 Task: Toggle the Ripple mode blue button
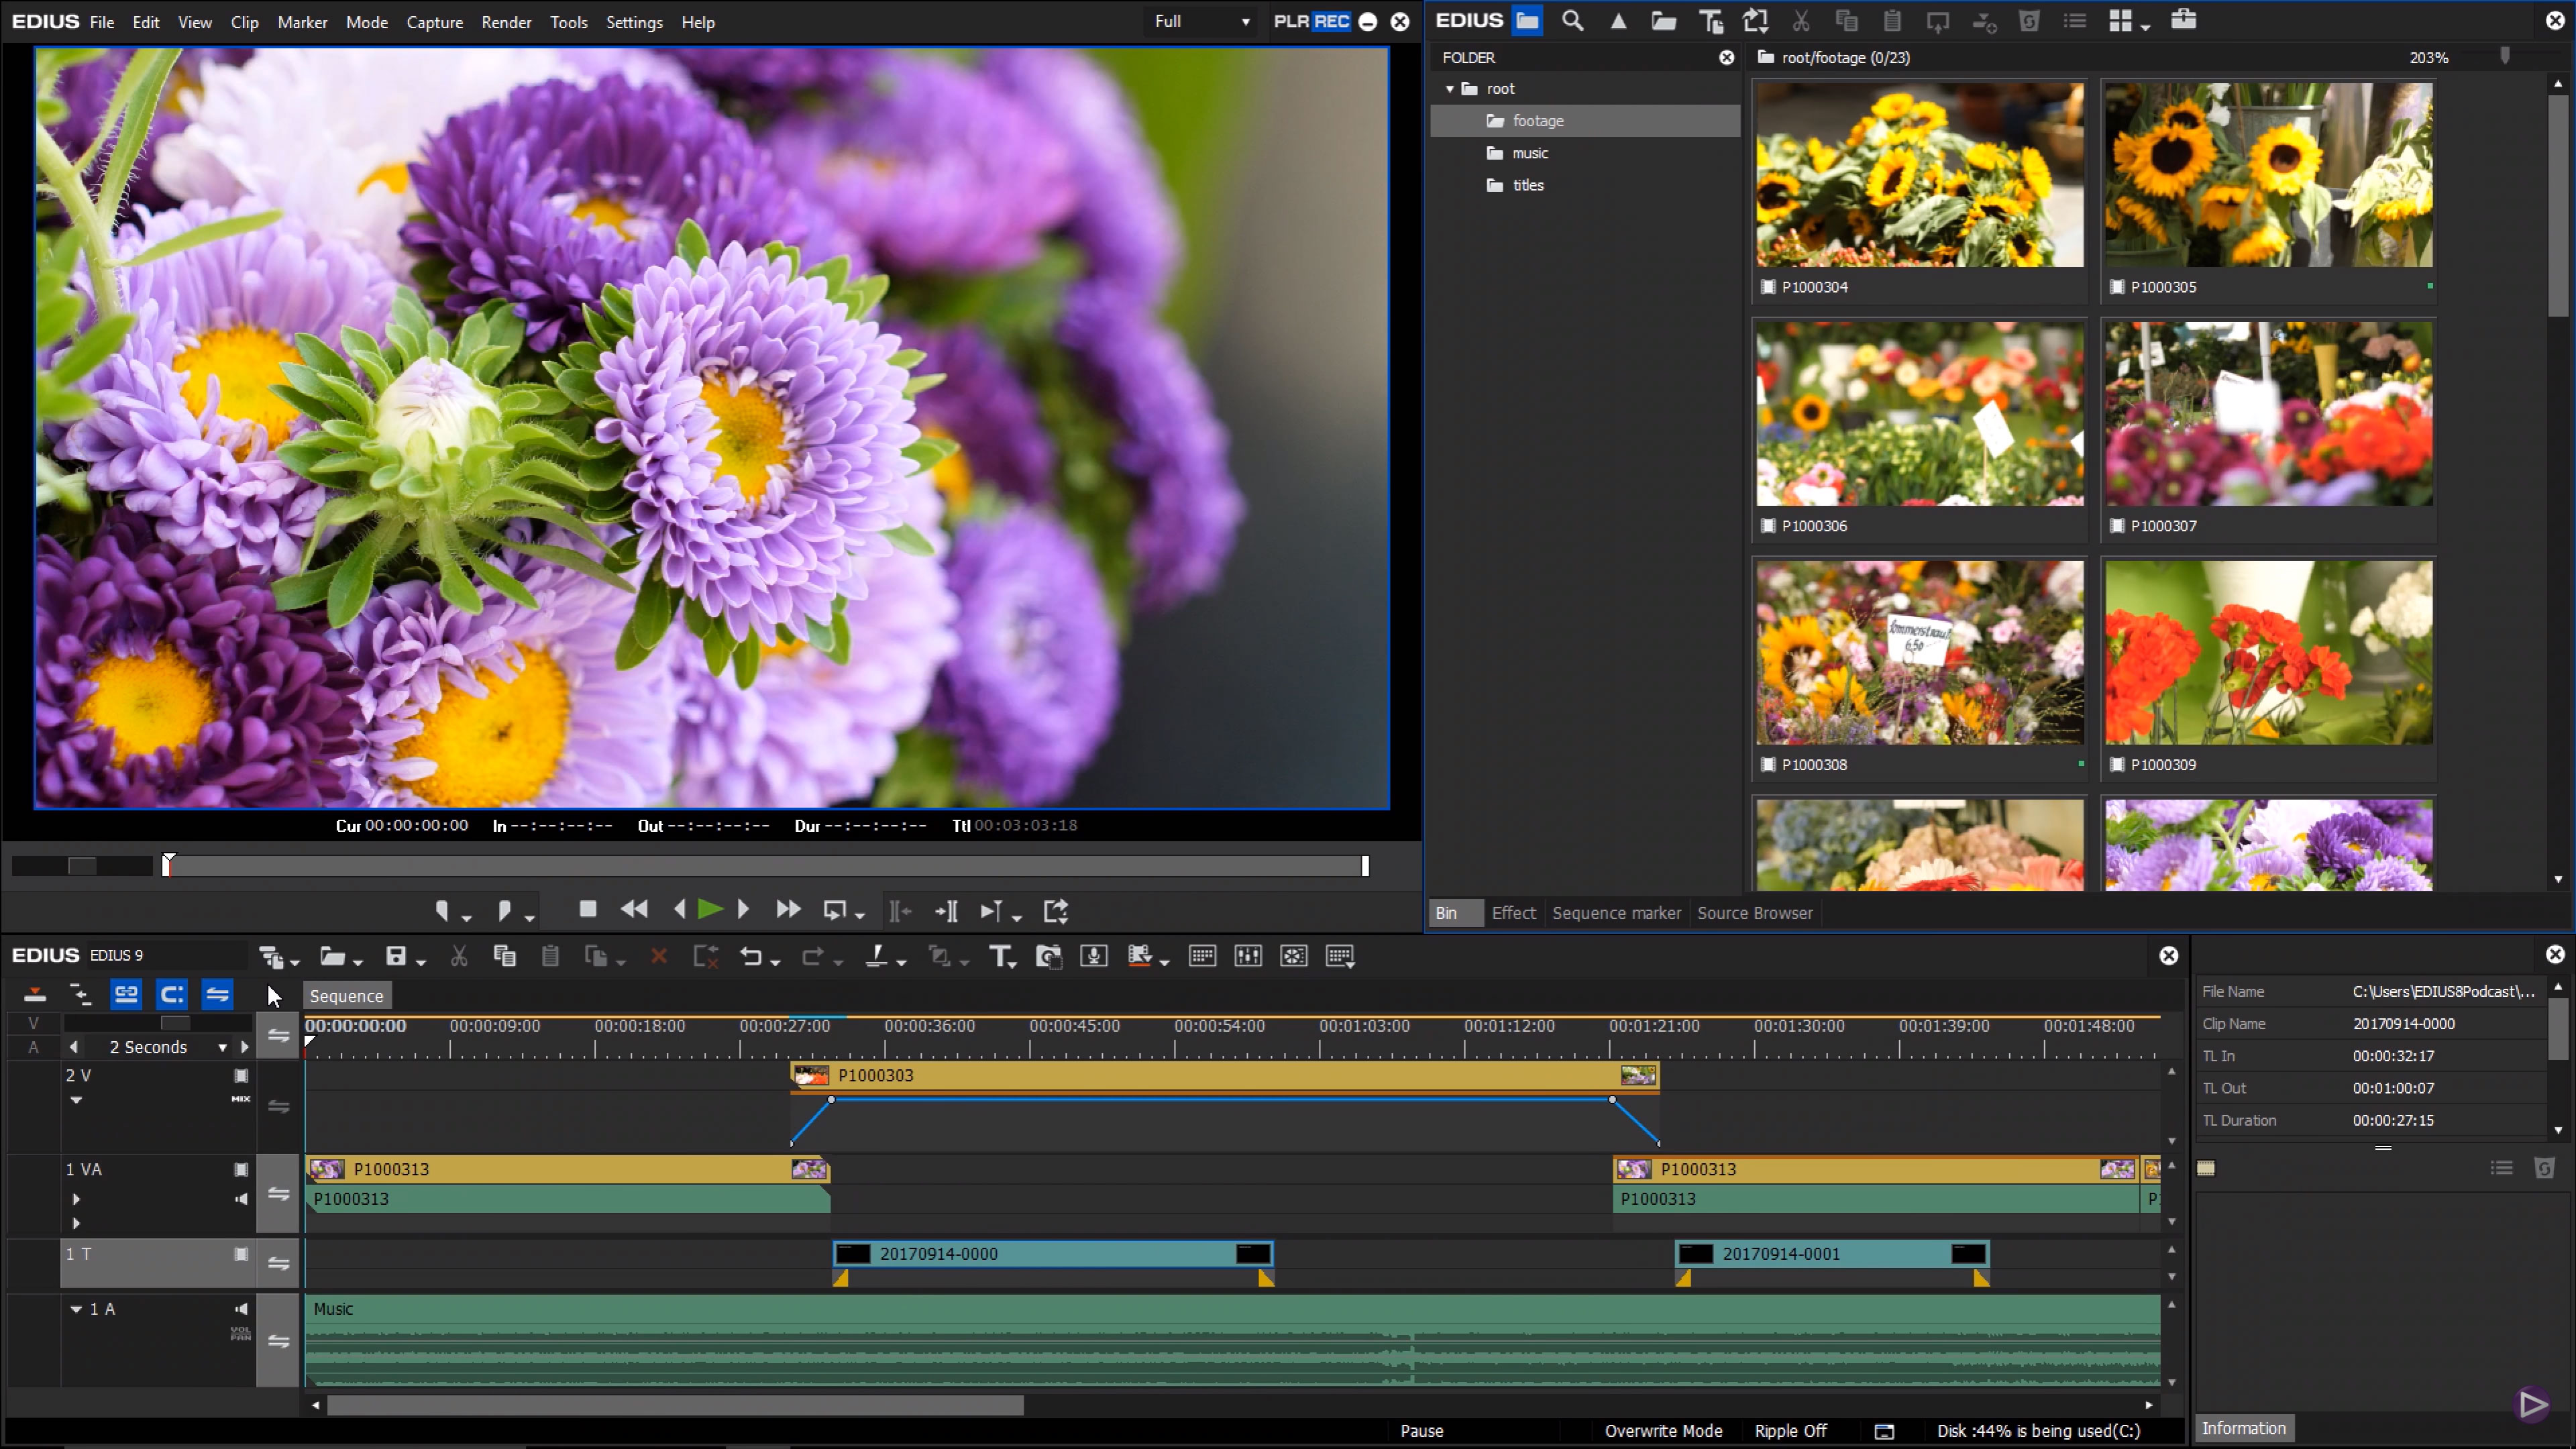[x=172, y=995]
